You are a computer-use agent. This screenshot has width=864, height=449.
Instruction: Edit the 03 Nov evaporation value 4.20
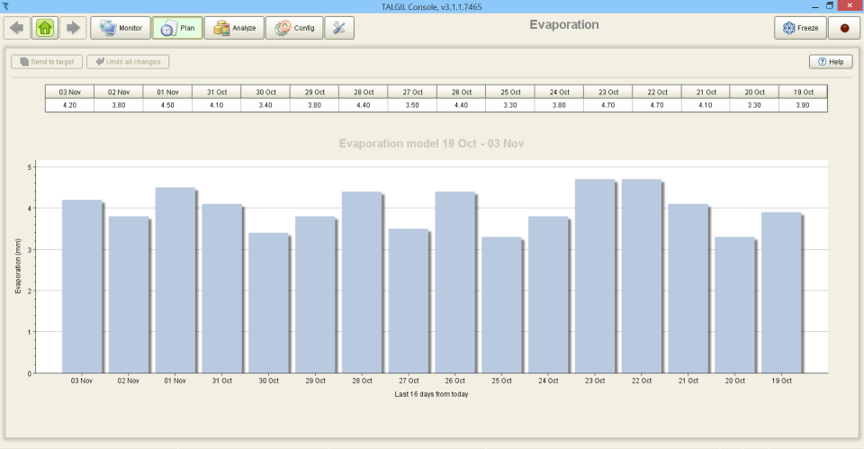coord(70,105)
